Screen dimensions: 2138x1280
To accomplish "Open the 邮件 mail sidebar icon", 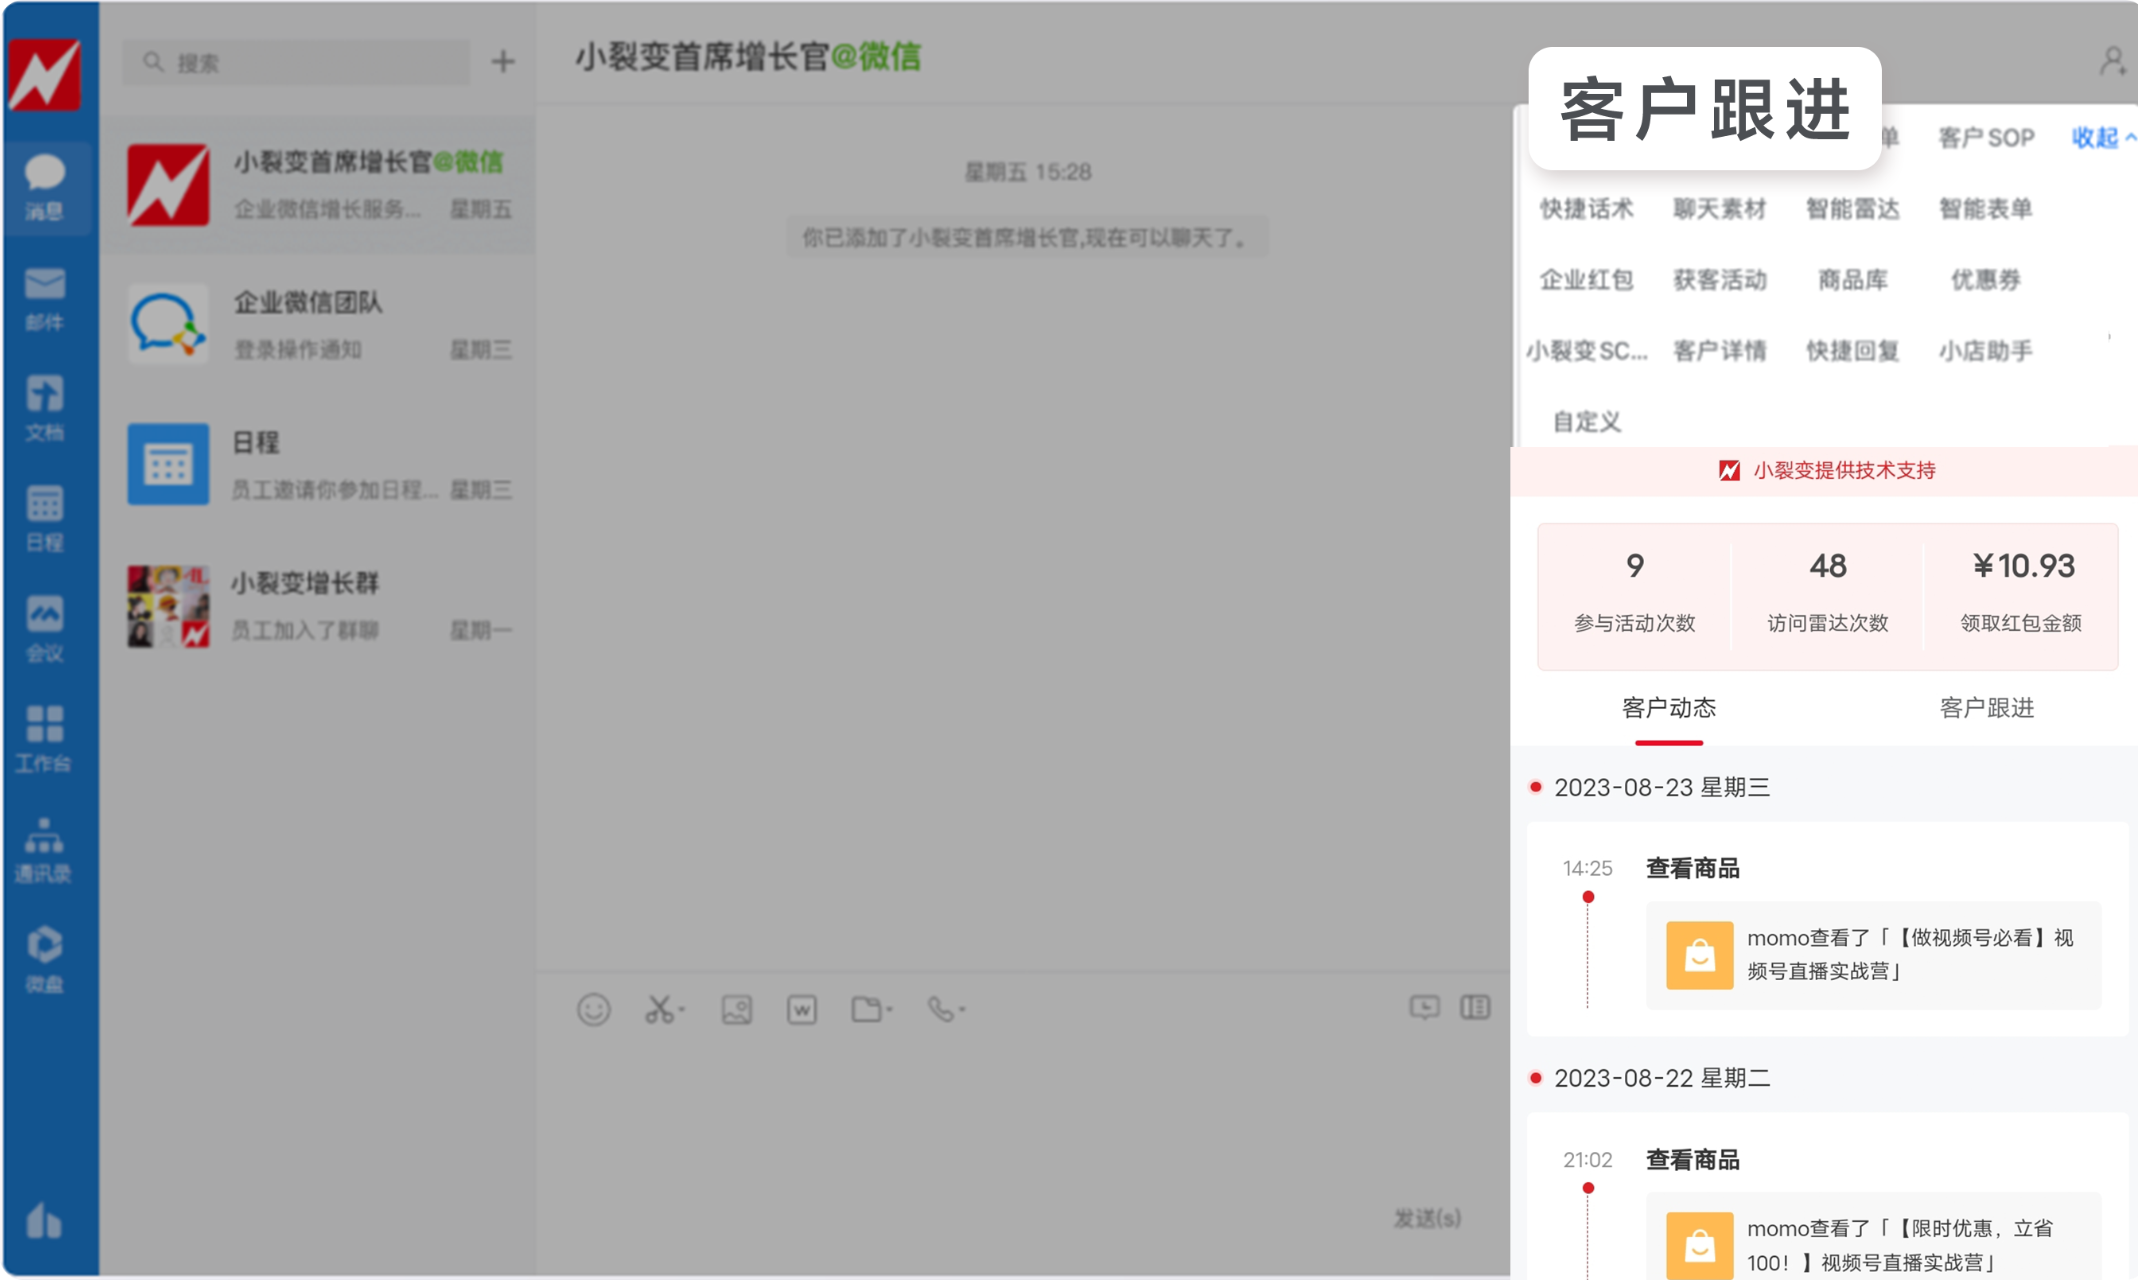I will 45,298.
